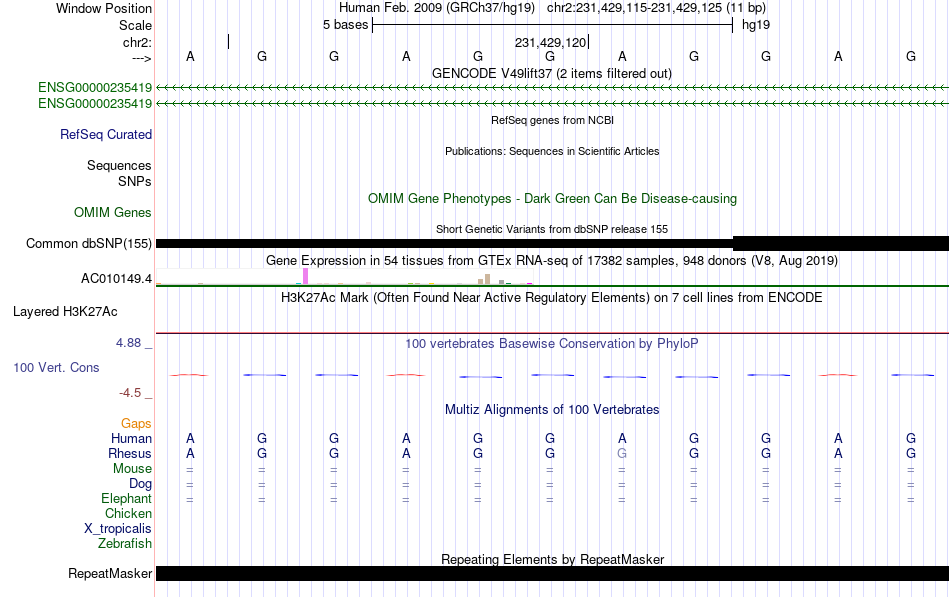This screenshot has width=950, height=597.
Task: Click the AC010149.4 GTEx expression label
Action: (116, 279)
